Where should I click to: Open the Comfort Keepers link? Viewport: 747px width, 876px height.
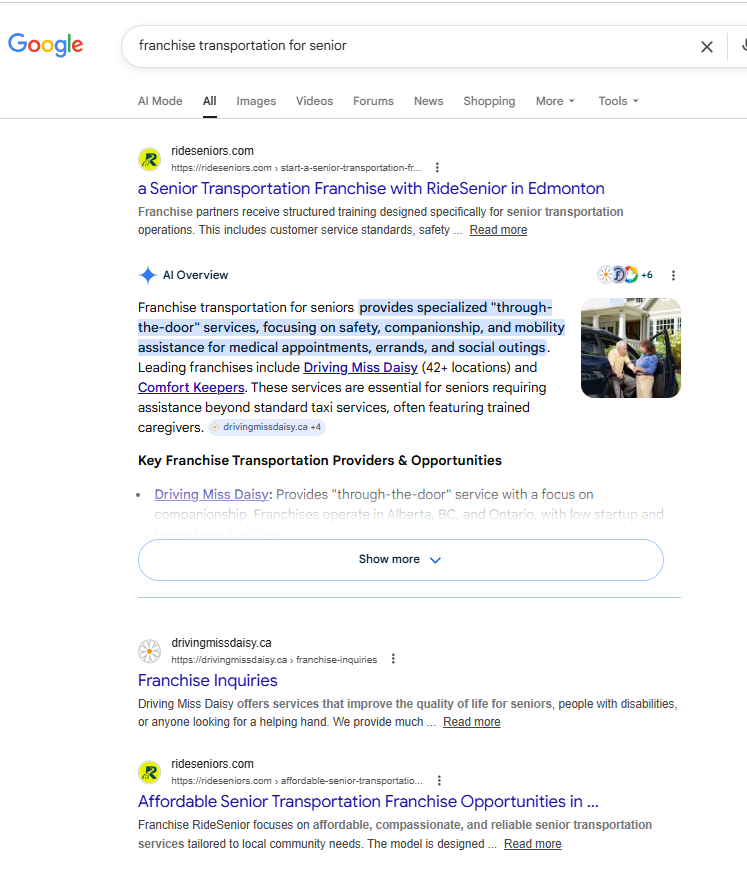click(x=191, y=388)
